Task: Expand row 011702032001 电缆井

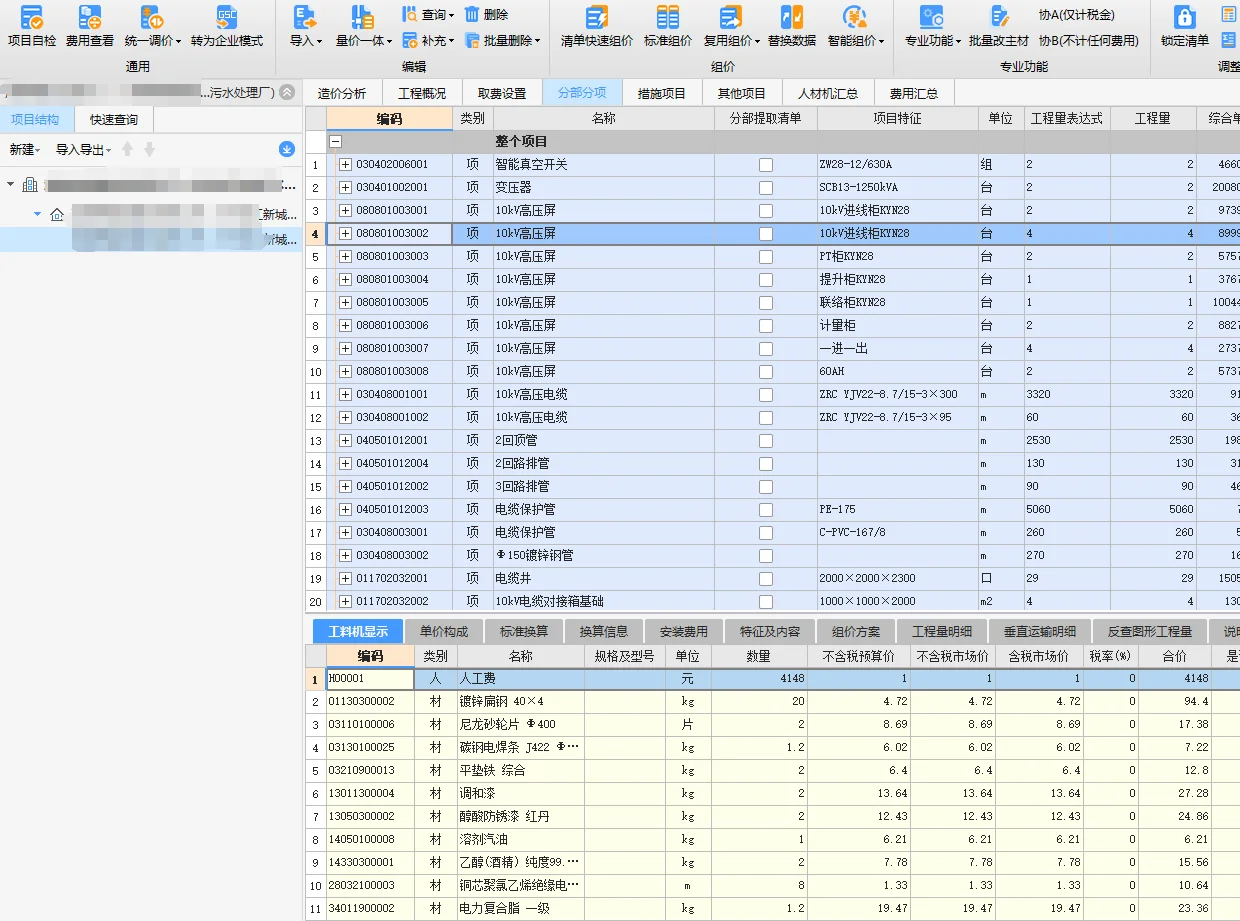Action: pos(346,579)
